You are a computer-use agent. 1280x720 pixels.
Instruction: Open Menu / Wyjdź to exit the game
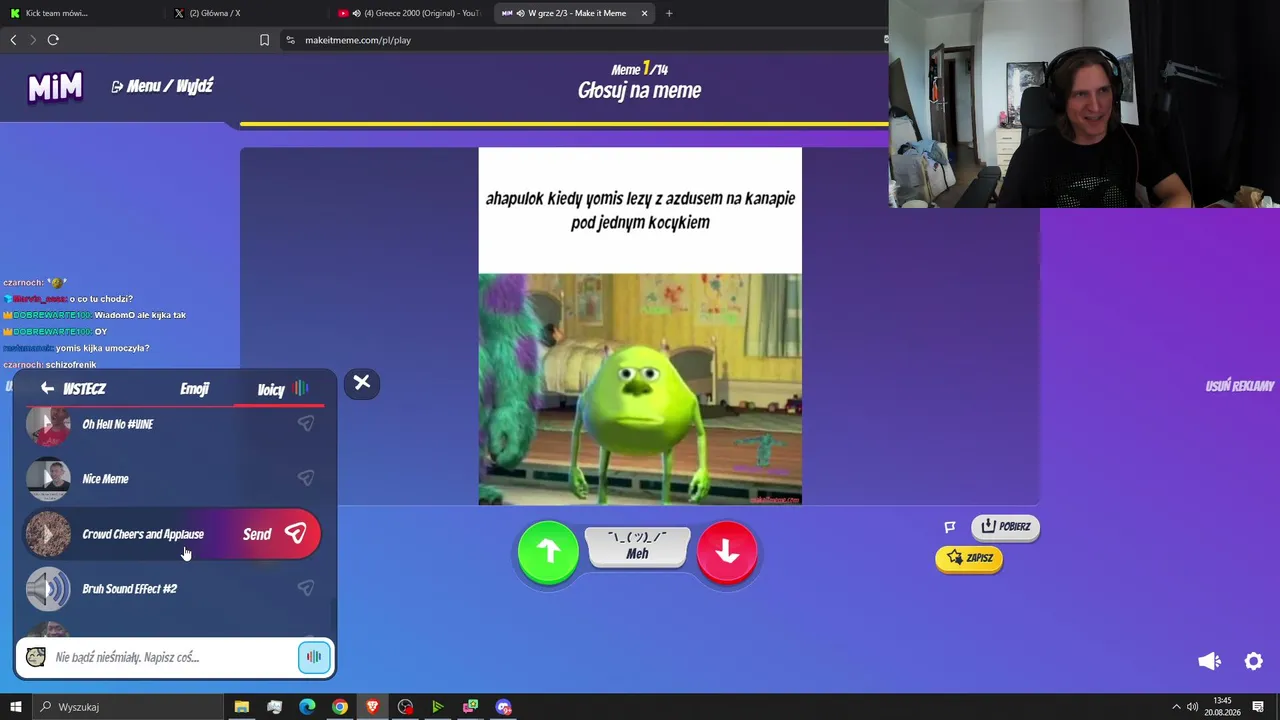(162, 87)
